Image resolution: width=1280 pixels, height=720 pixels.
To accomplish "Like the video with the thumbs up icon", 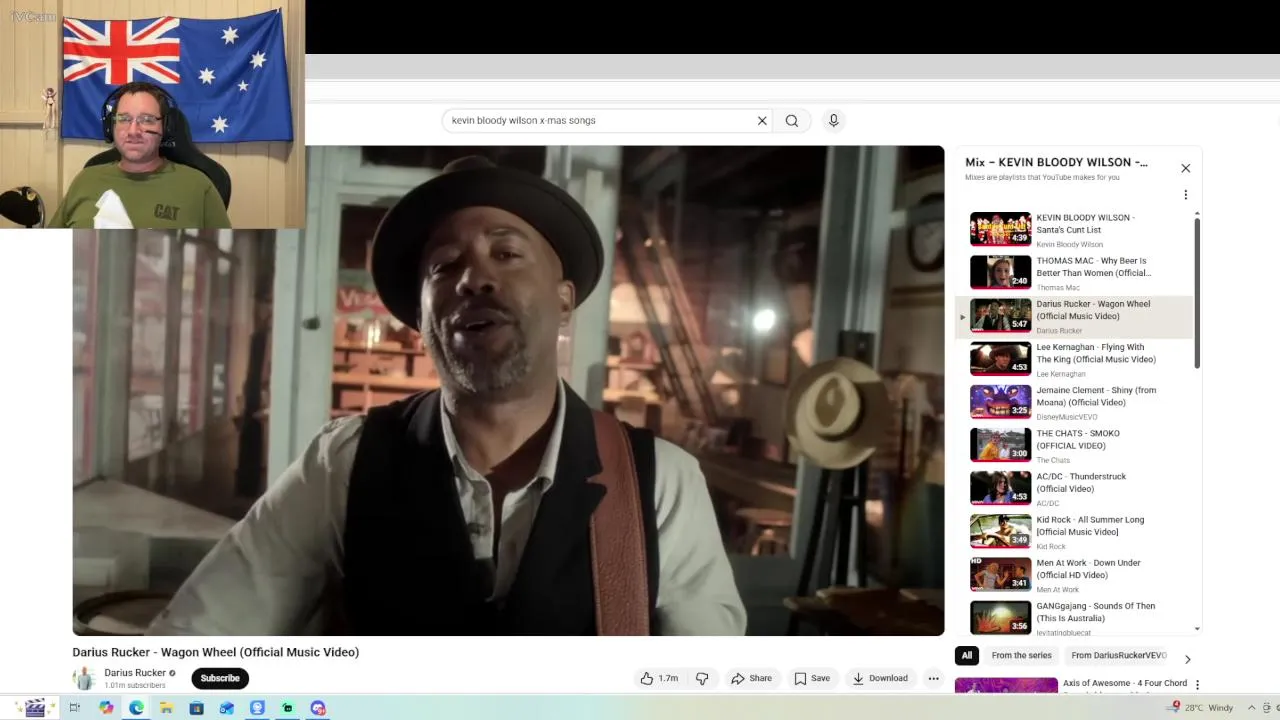I will click(659, 678).
